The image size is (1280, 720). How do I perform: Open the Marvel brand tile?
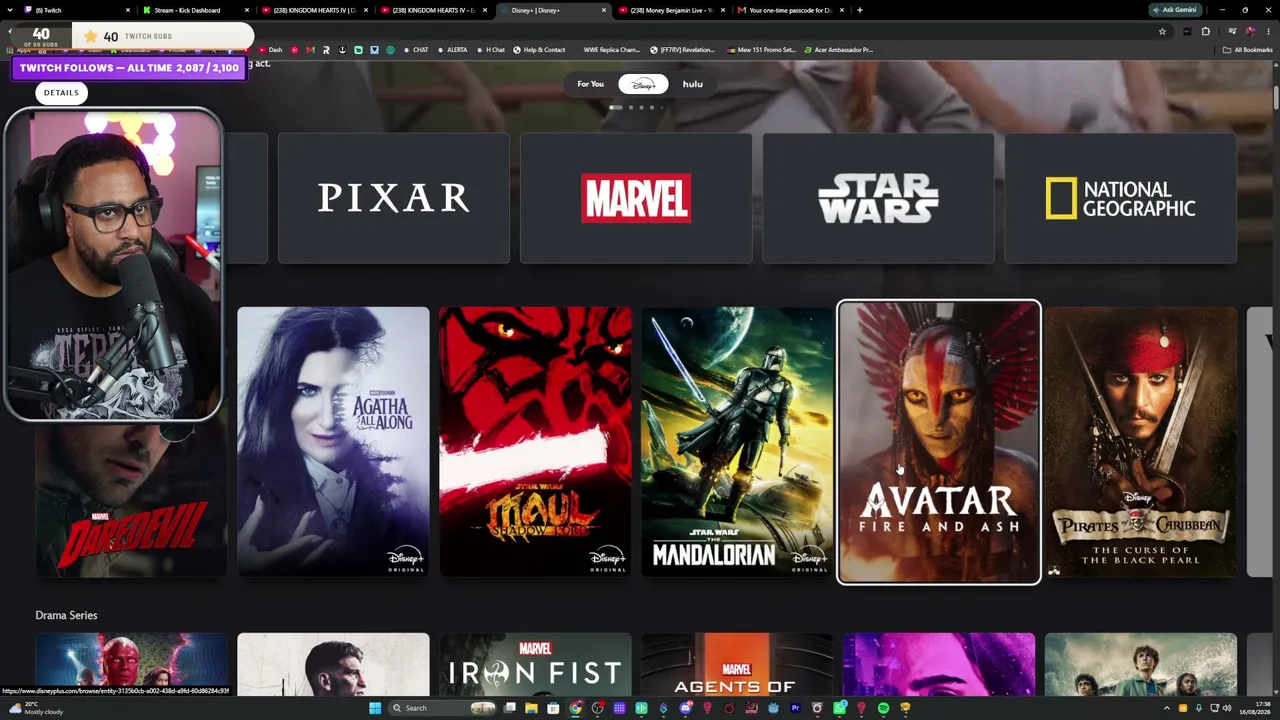coord(636,198)
